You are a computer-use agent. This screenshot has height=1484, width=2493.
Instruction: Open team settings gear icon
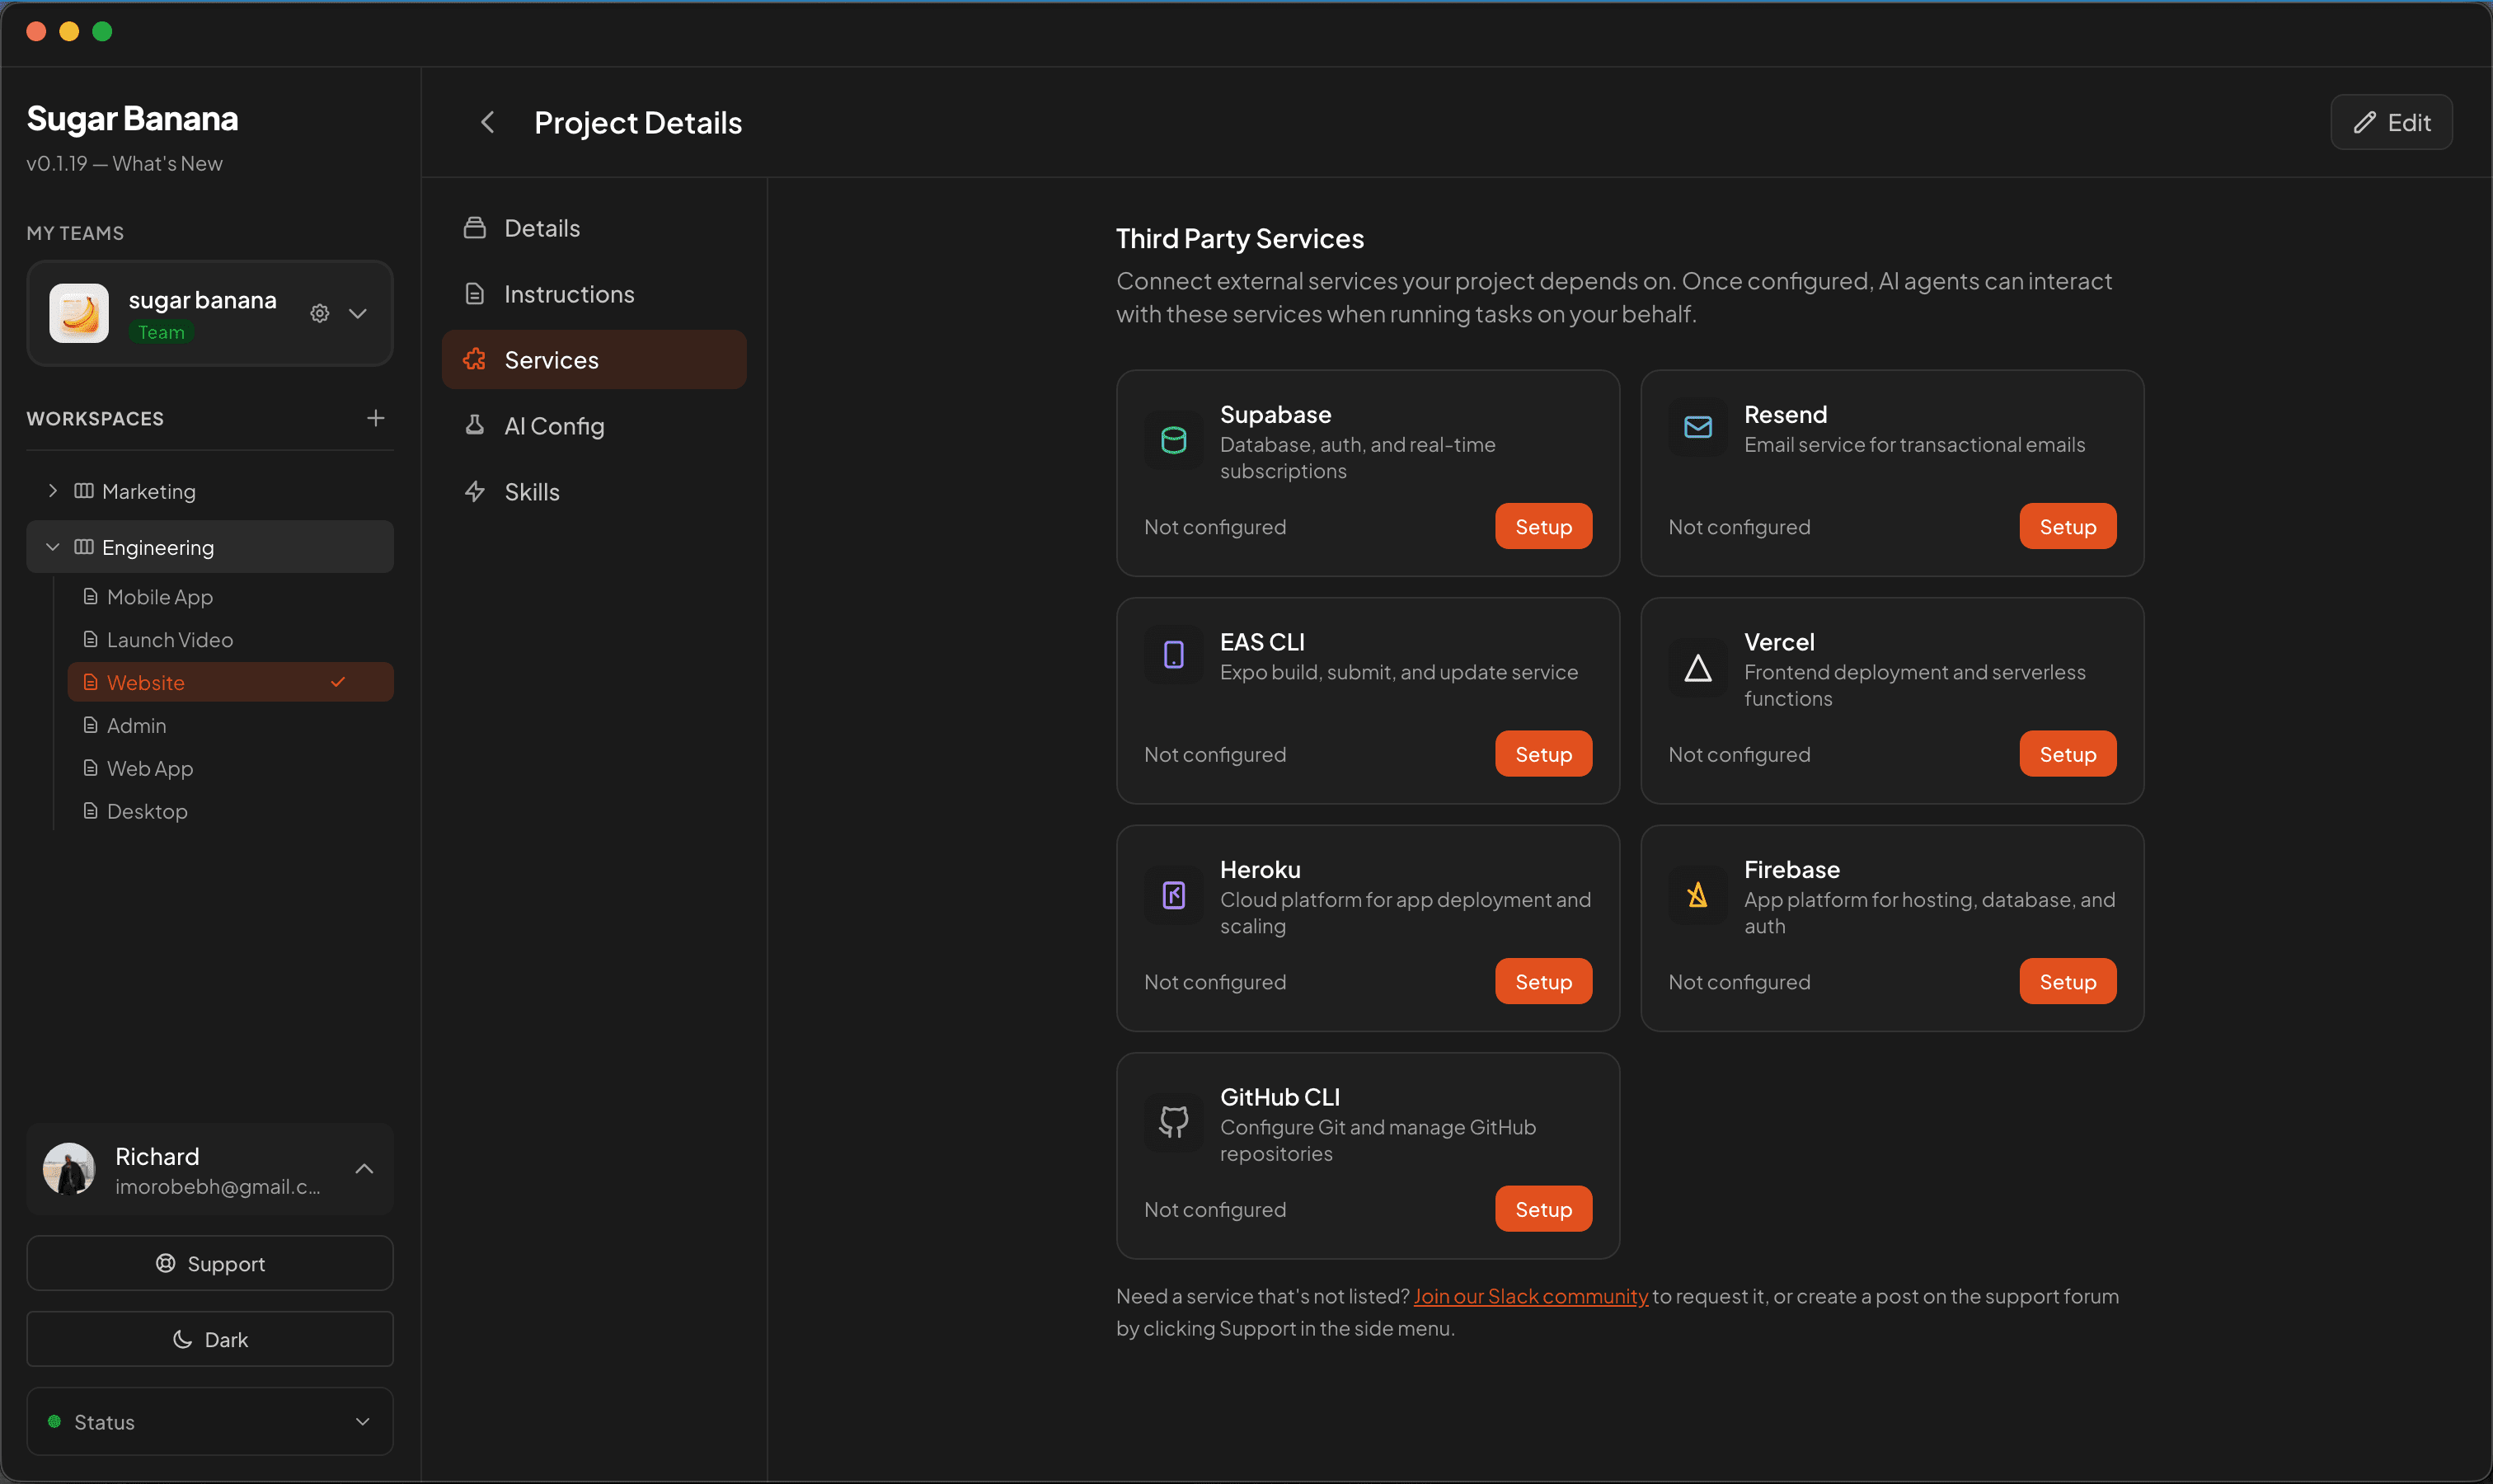(x=320, y=313)
